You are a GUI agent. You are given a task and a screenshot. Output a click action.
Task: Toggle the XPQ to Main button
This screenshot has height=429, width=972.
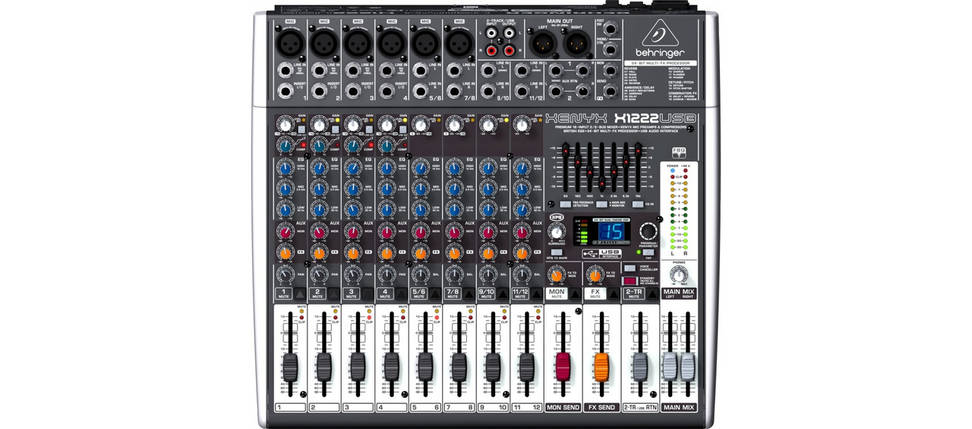[x=557, y=252]
